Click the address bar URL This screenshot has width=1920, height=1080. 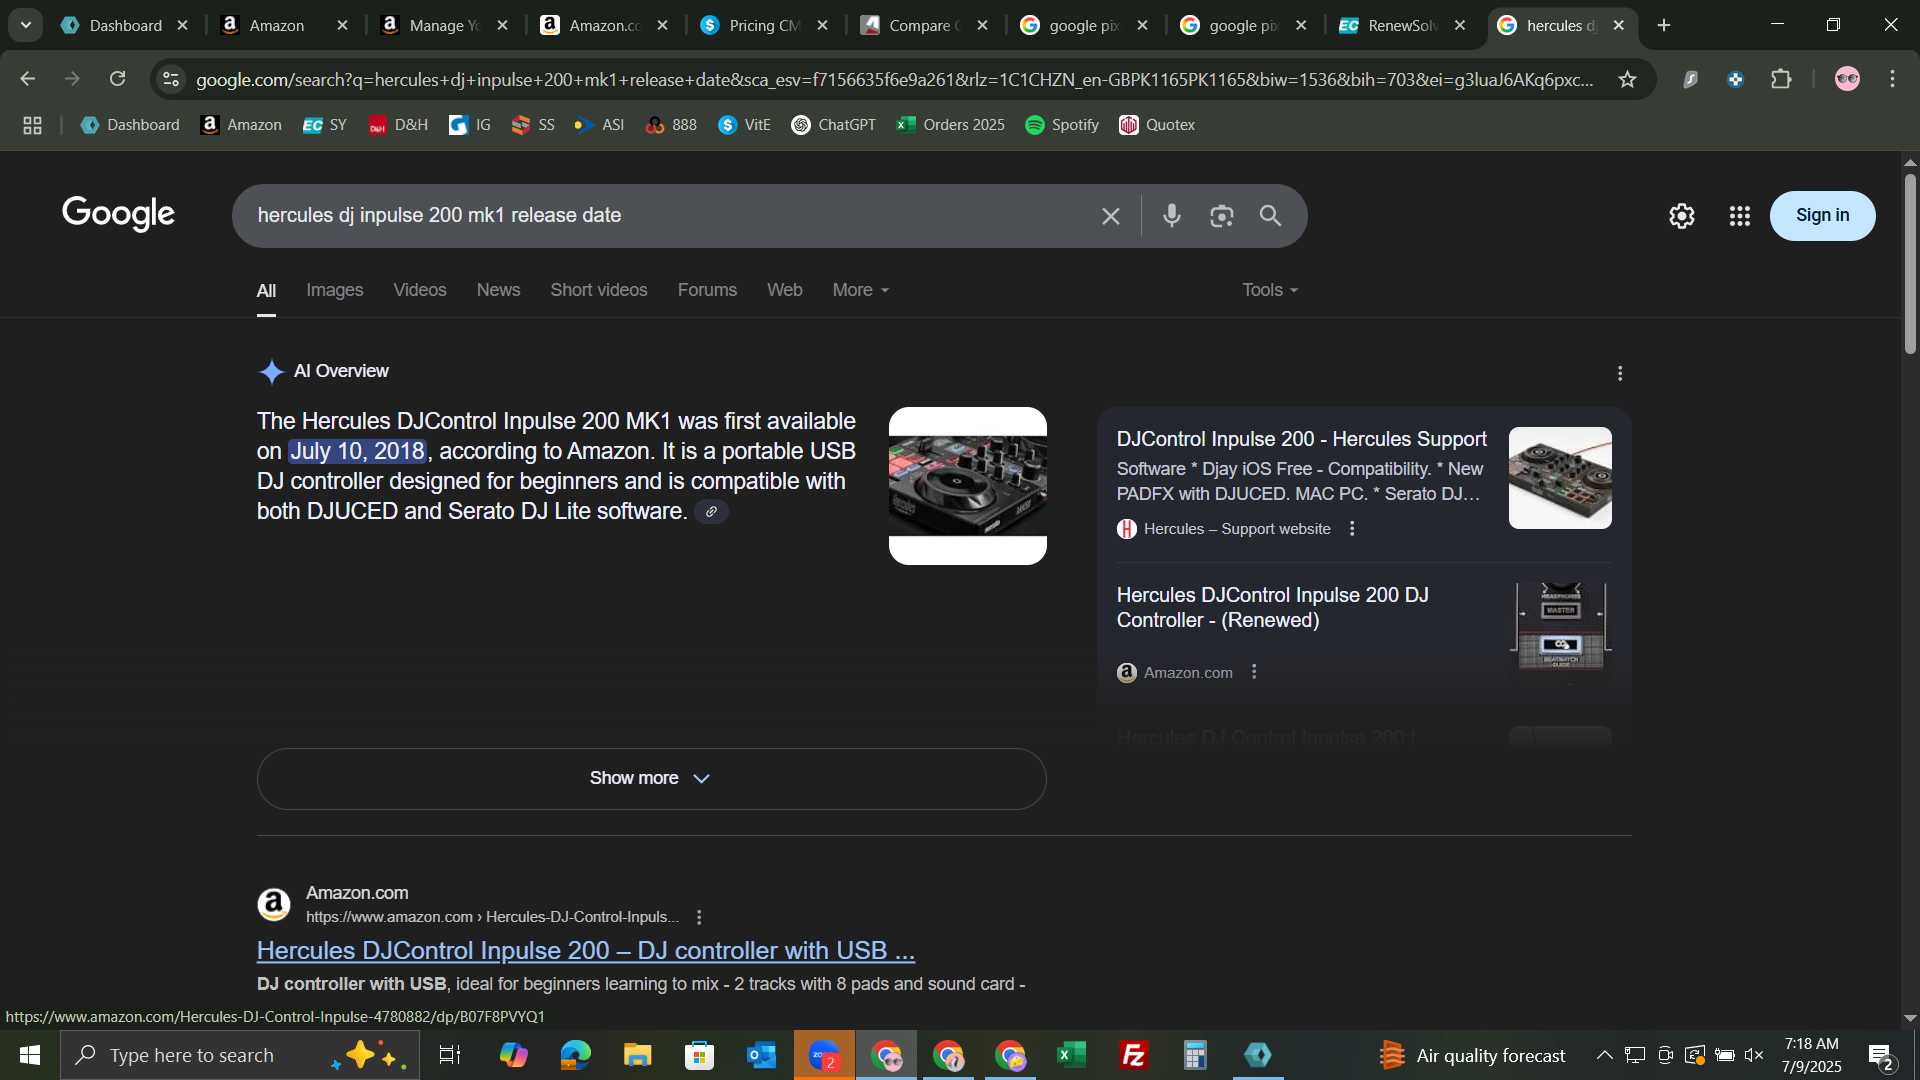[x=895, y=79]
